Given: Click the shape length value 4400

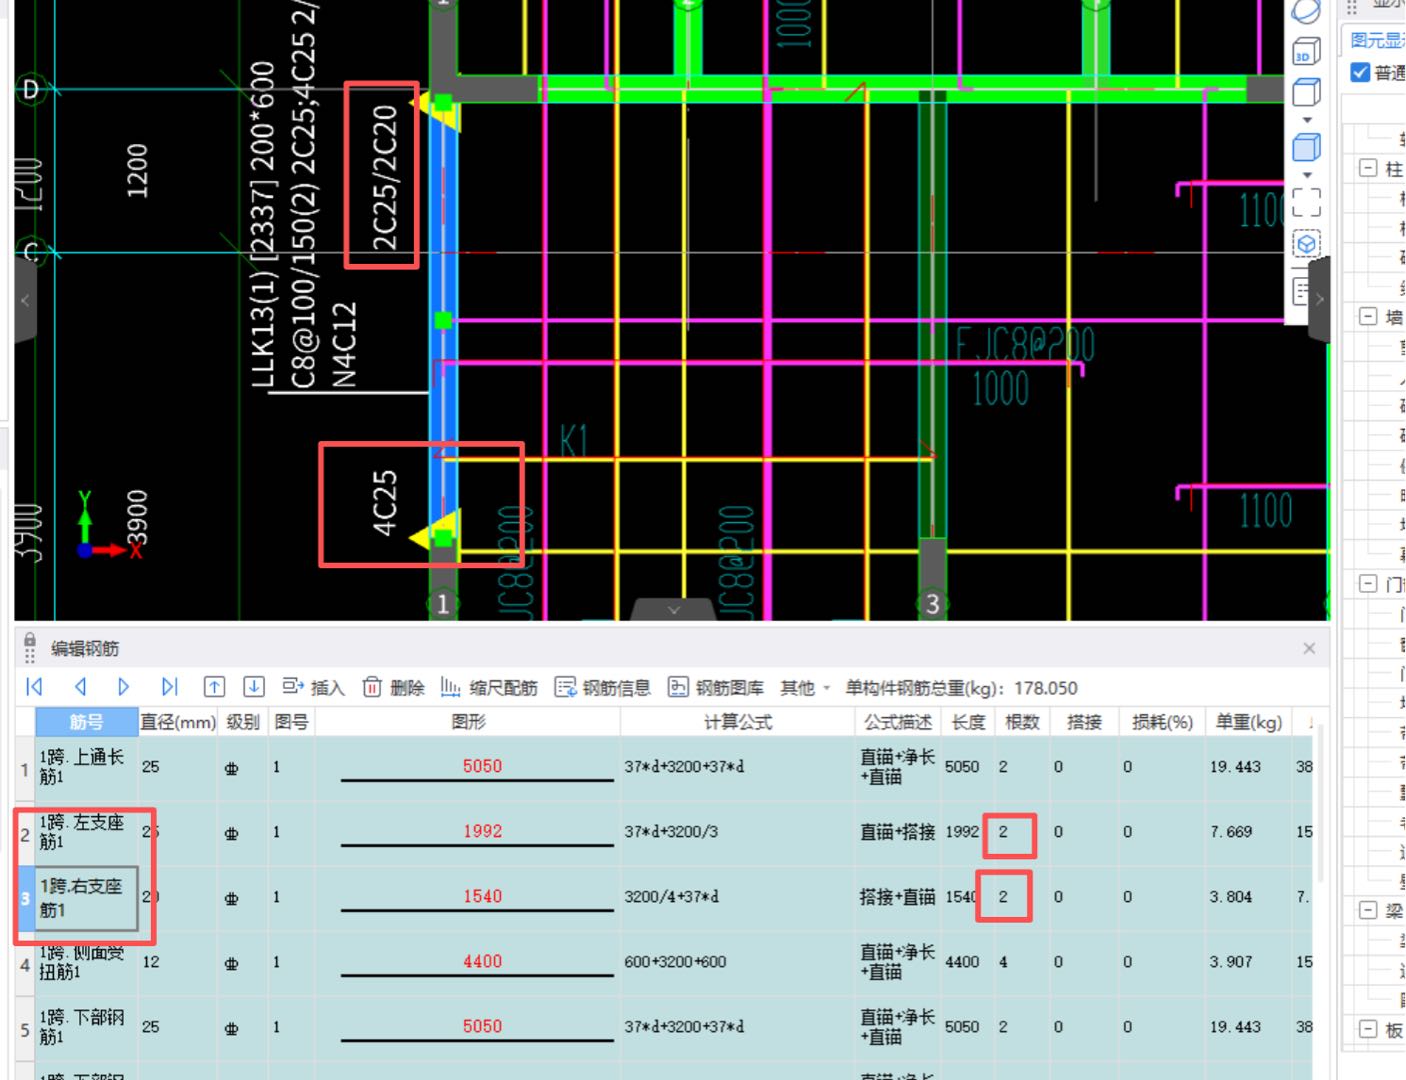Looking at the screenshot, I should point(482,961).
